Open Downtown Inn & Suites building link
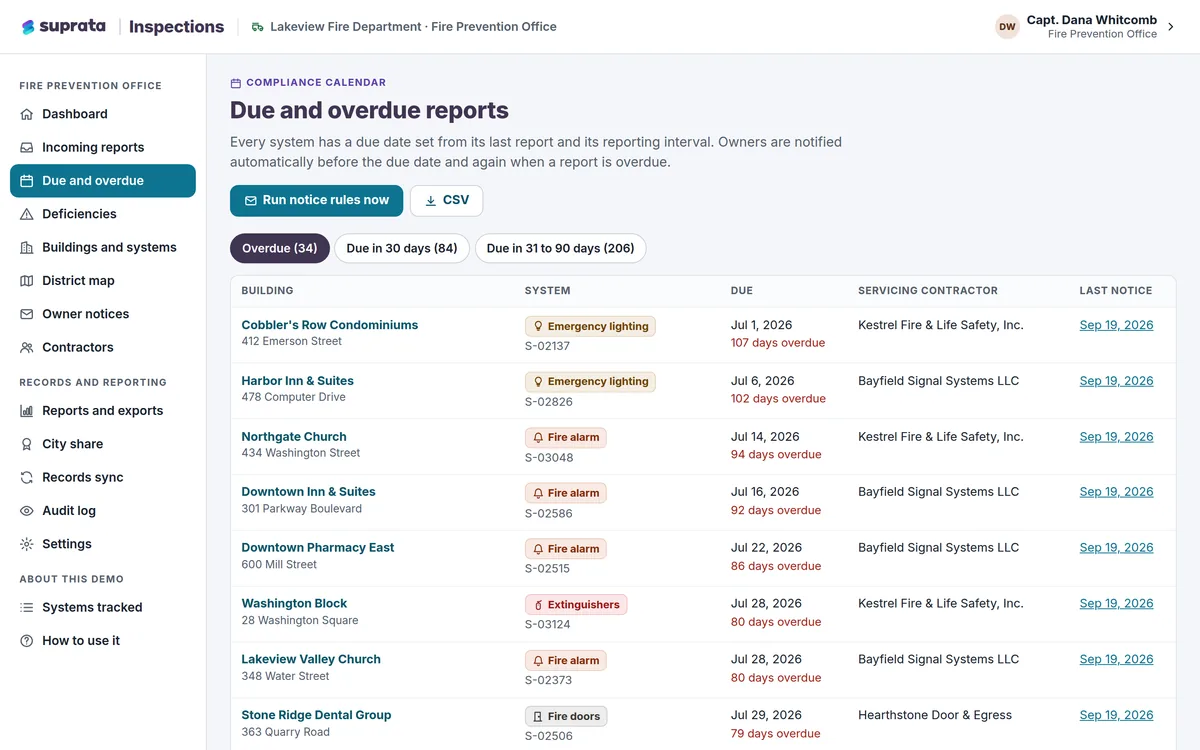This screenshot has height=750, width=1200. click(x=309, y=492)
